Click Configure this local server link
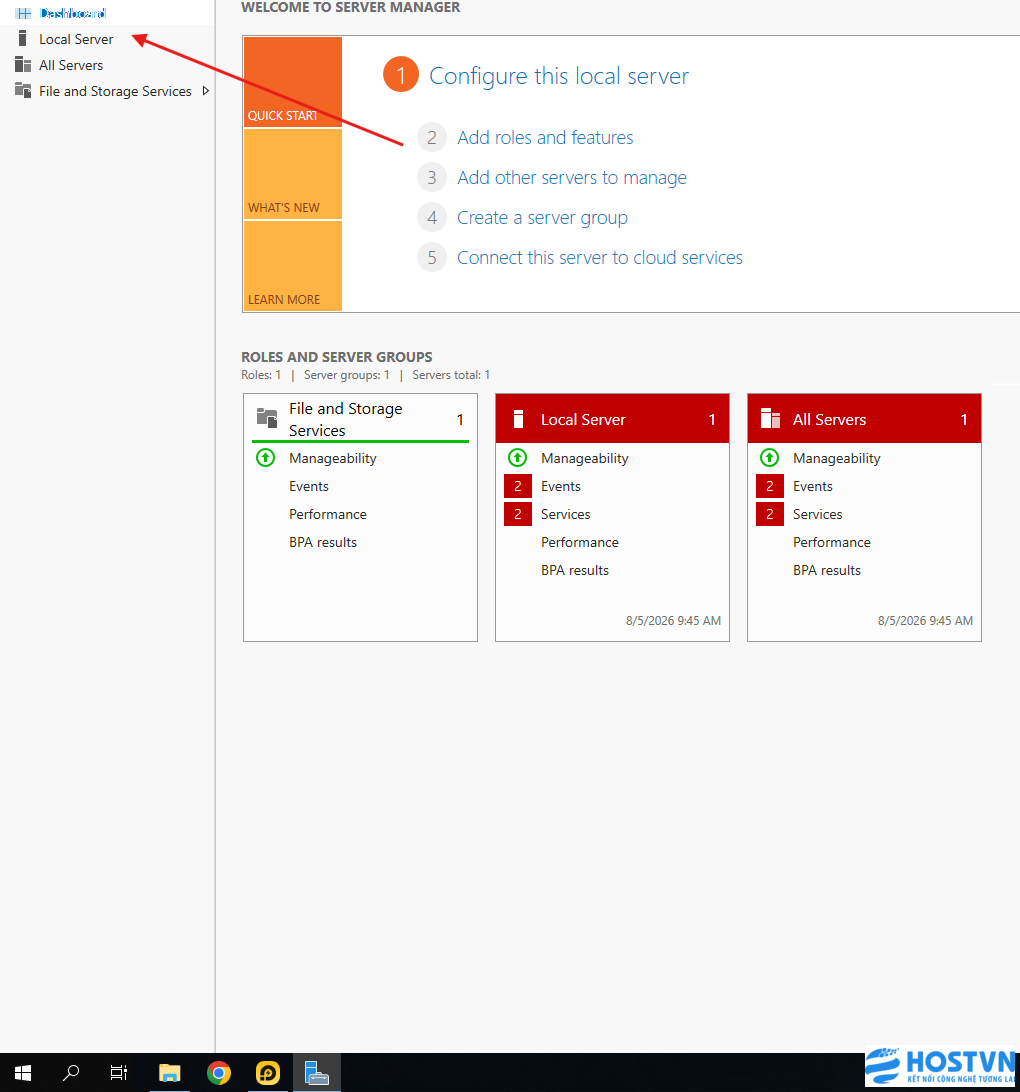The image size is (1020, 1092). tap(558, 76)
